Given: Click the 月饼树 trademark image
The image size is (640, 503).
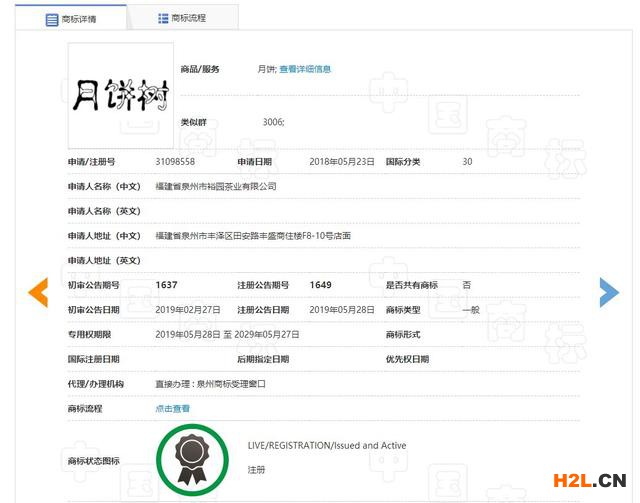Looking at the screenshot, I should tap(121, 95).
